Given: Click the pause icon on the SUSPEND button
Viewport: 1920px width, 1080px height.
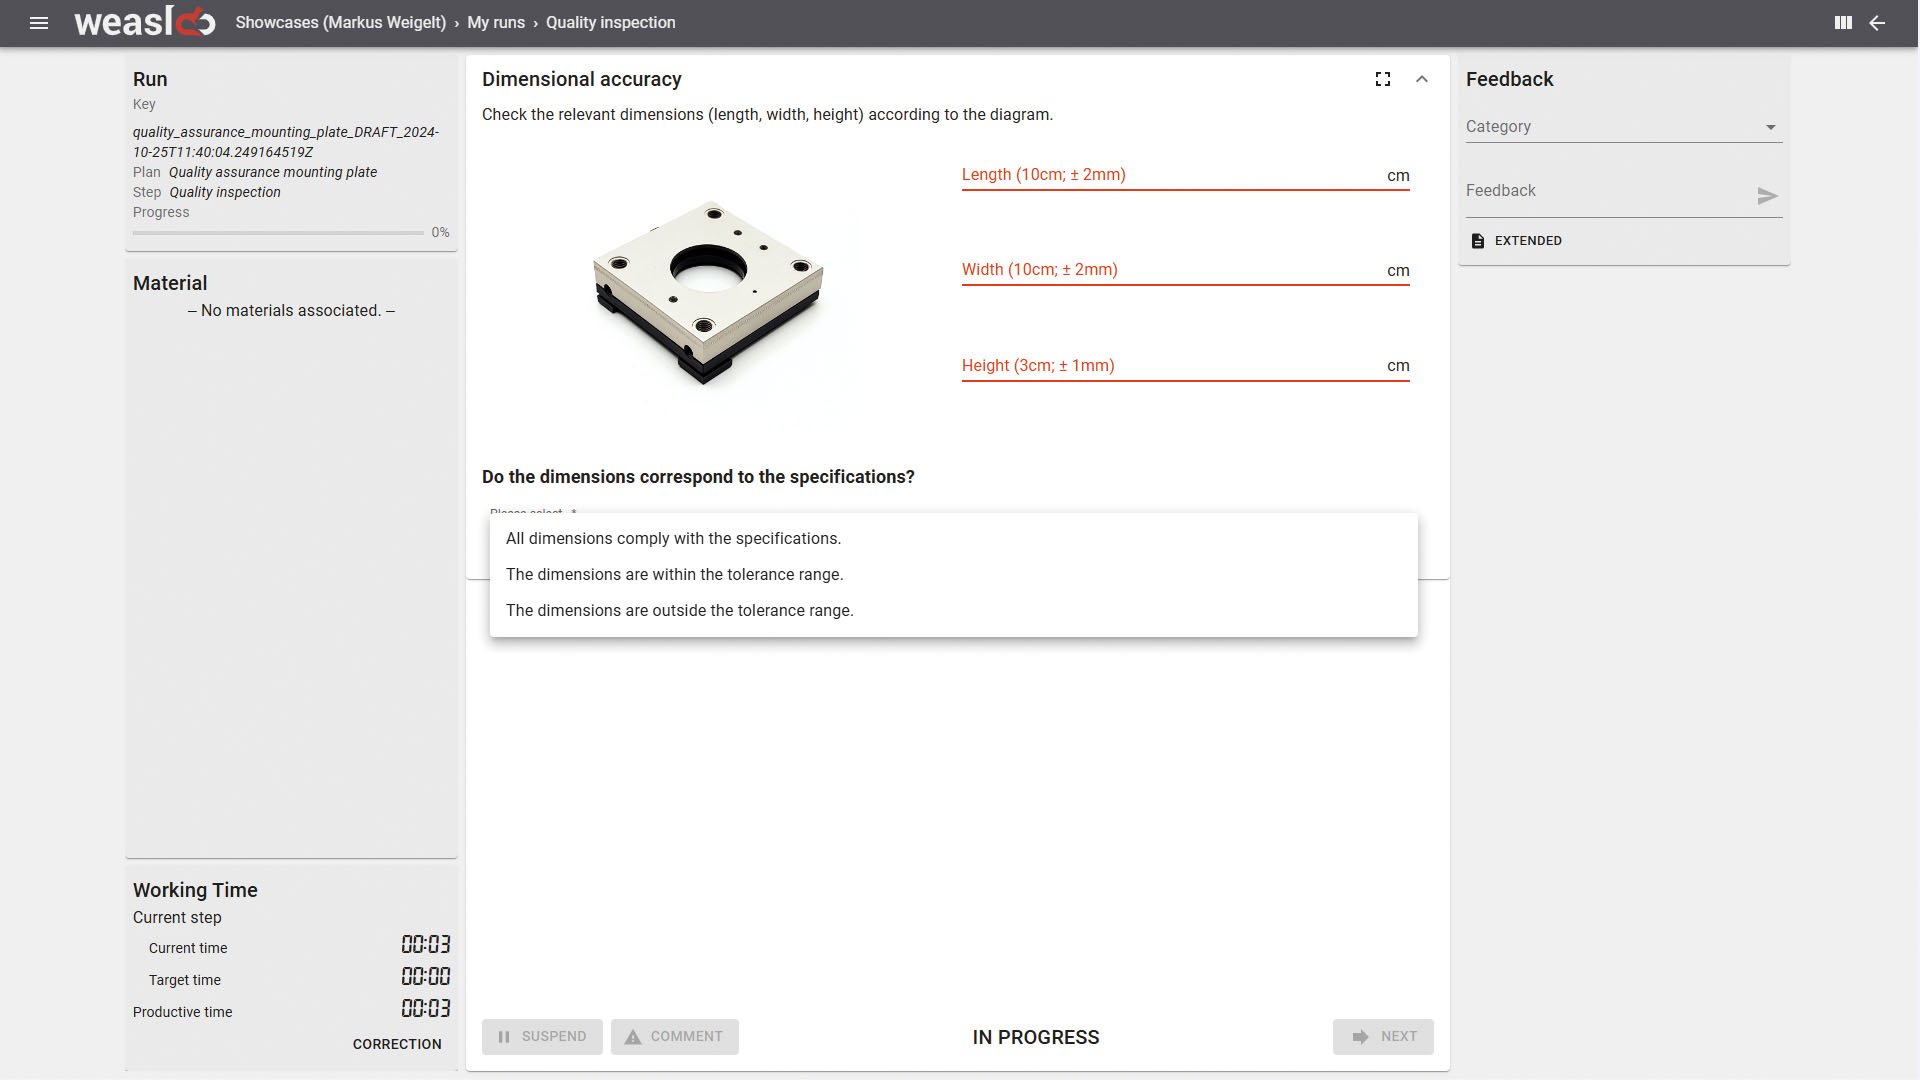Looking at the screenshot, I should (504, 1036).
